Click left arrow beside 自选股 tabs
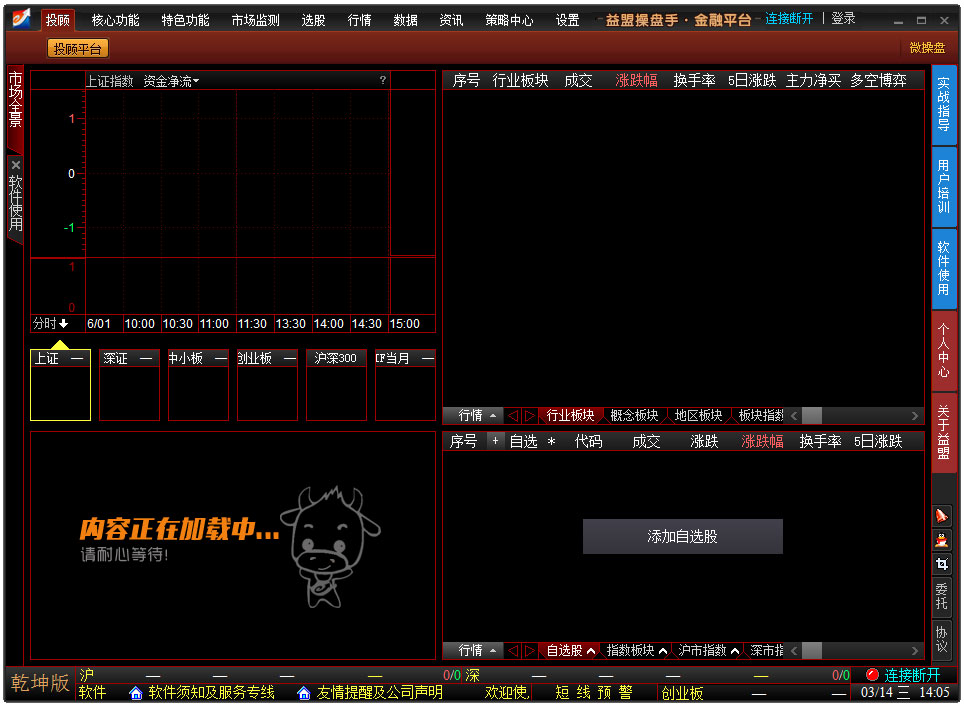This screenshot has width=964, height=707. [513, 650]
